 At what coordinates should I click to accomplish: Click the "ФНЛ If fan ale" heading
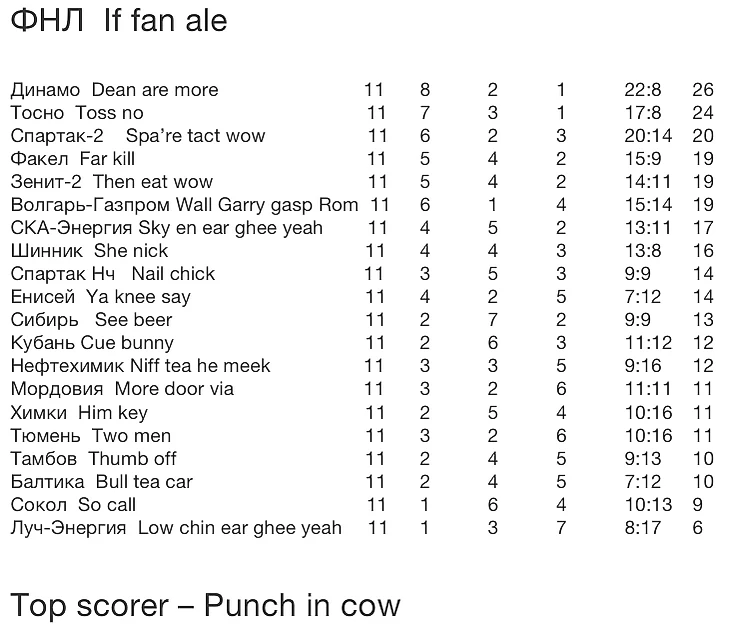(119, 22)
